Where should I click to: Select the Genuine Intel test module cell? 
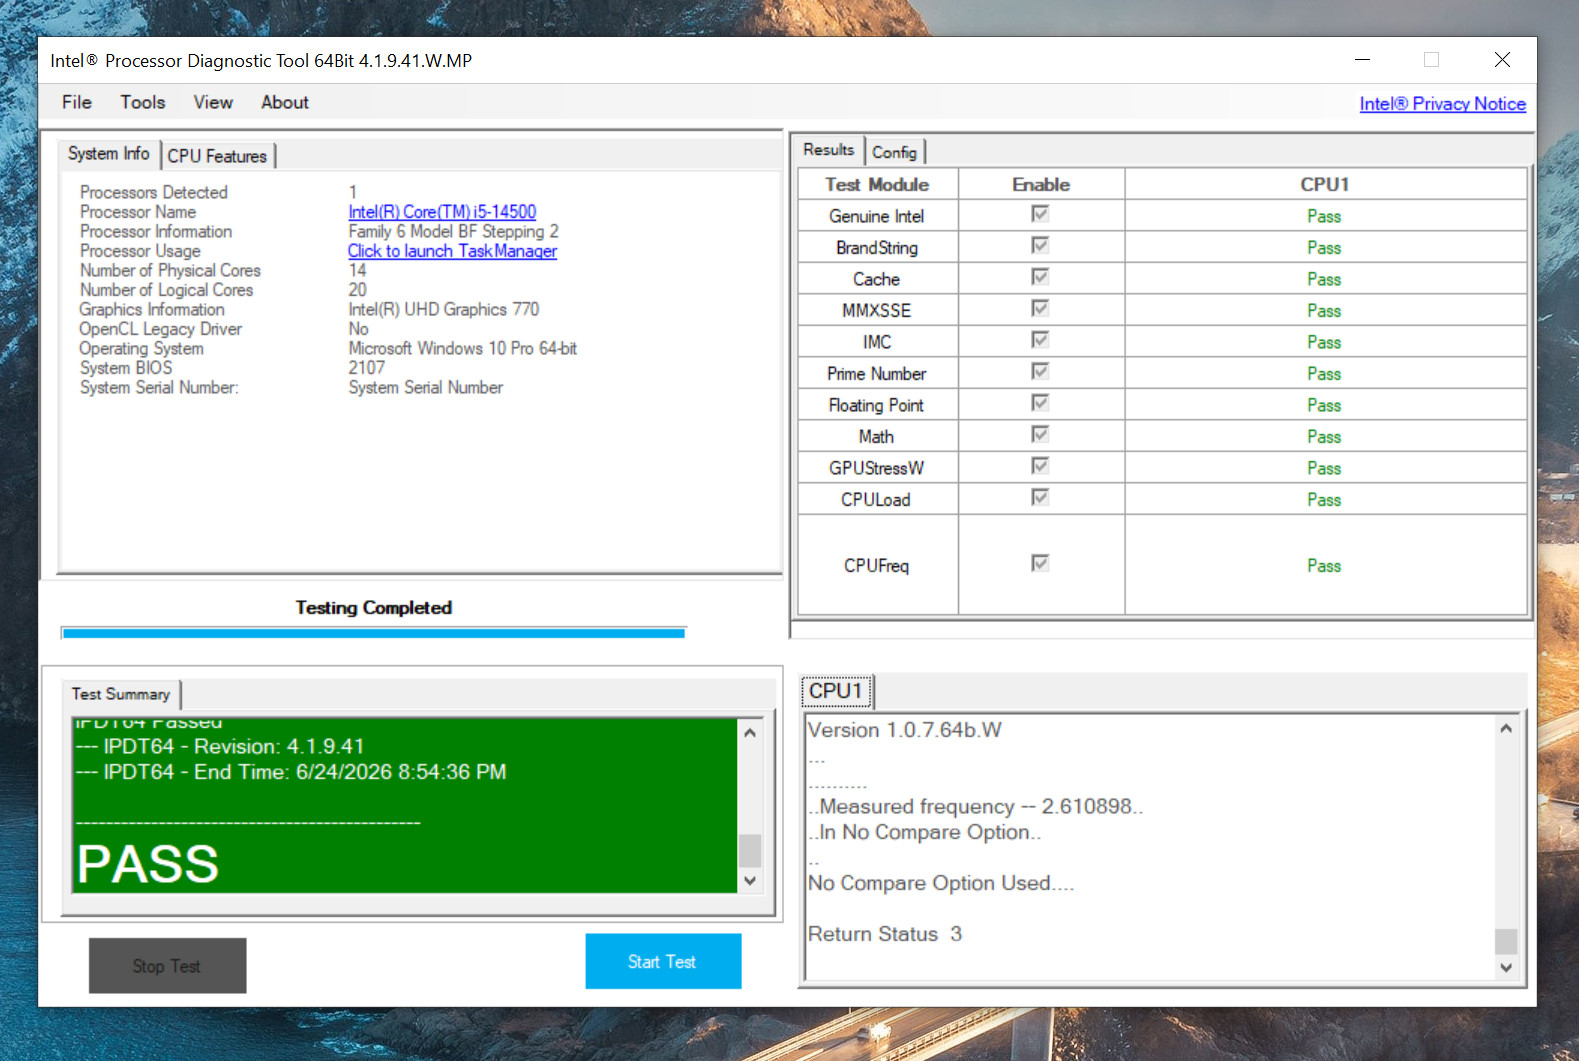[x=877, y=216]
